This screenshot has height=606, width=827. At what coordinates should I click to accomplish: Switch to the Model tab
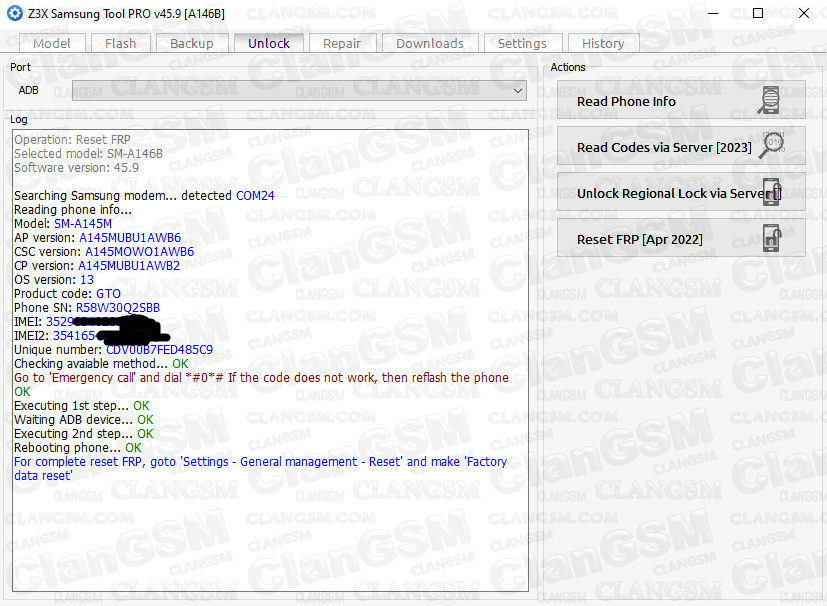[x=52, y=43]
